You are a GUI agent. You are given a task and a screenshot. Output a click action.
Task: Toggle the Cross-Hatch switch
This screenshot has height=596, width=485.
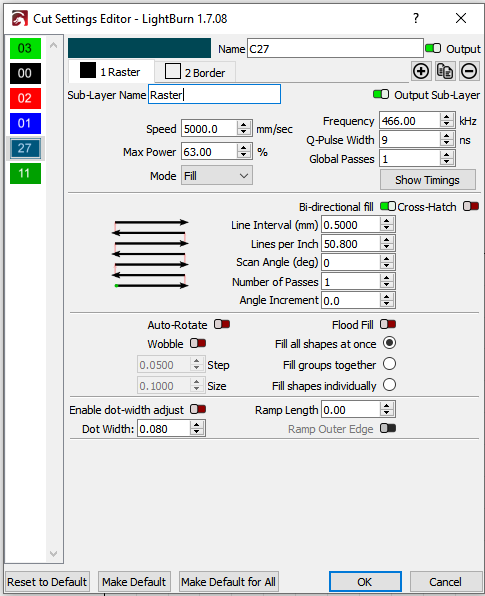(x=471, y=206)
